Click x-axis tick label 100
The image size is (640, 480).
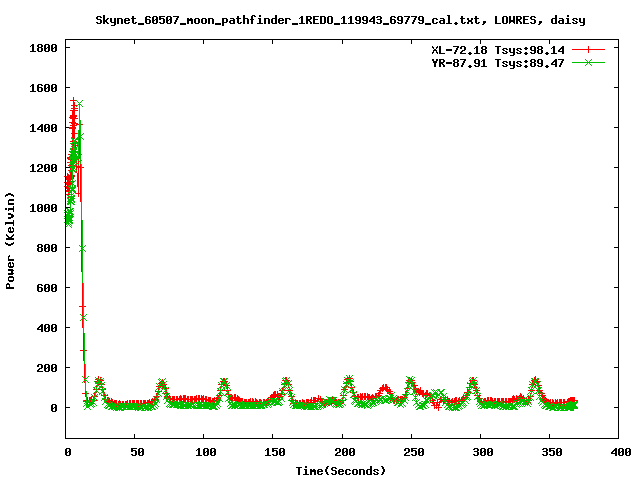(x=205, y=452)
